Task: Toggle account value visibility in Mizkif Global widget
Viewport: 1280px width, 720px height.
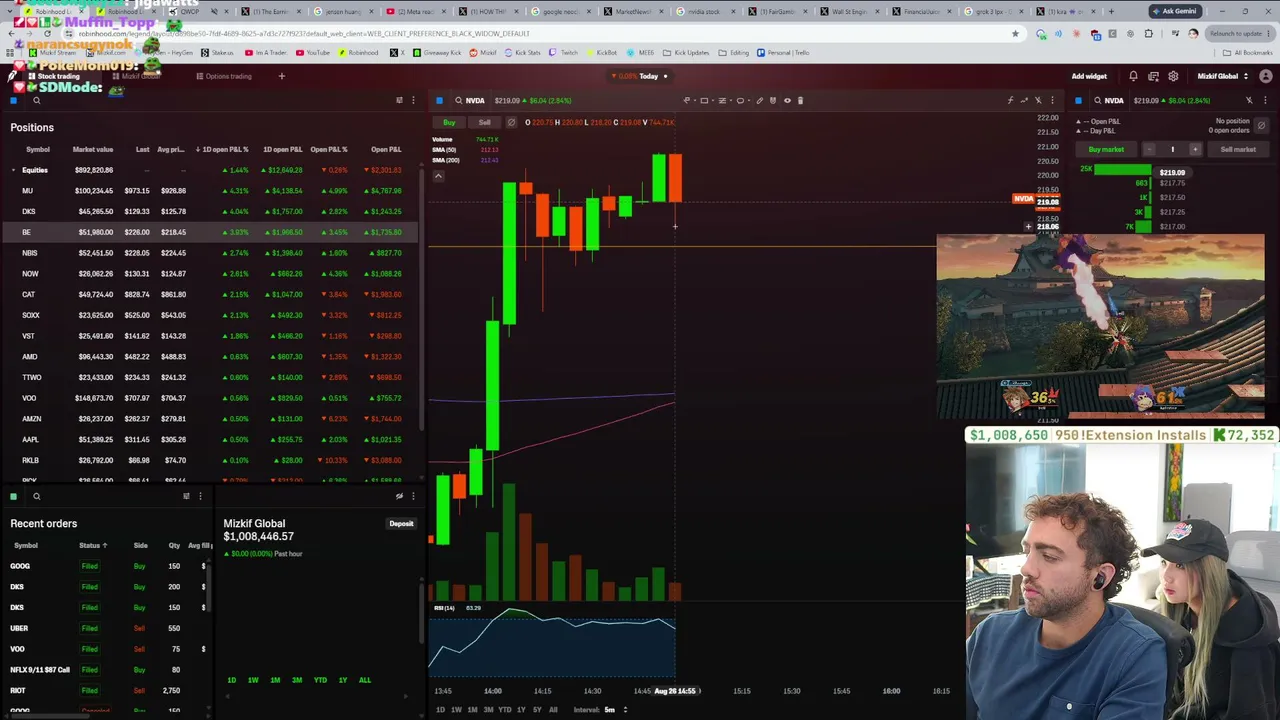Action: pos(399,496)
